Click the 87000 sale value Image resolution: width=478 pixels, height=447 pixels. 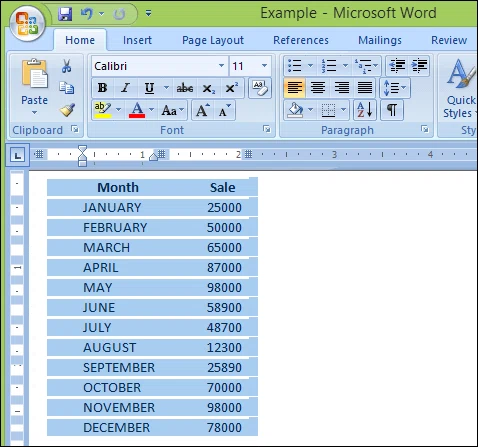tap(224, 267)
